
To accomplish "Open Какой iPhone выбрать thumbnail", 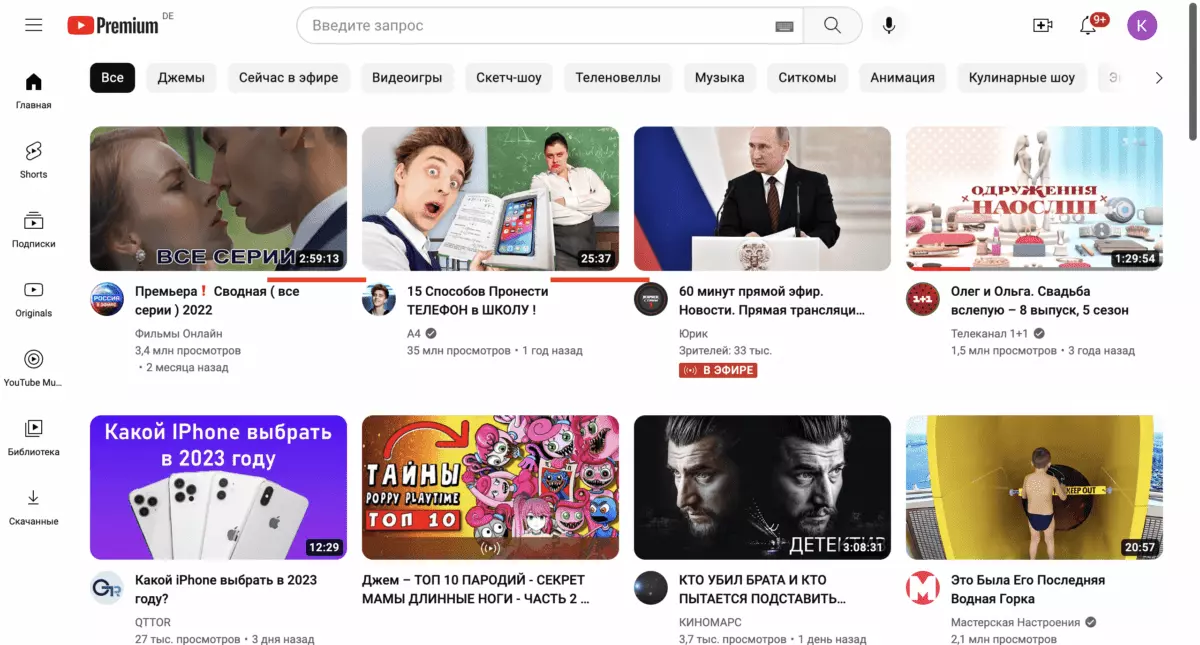I will click(218, 487).
